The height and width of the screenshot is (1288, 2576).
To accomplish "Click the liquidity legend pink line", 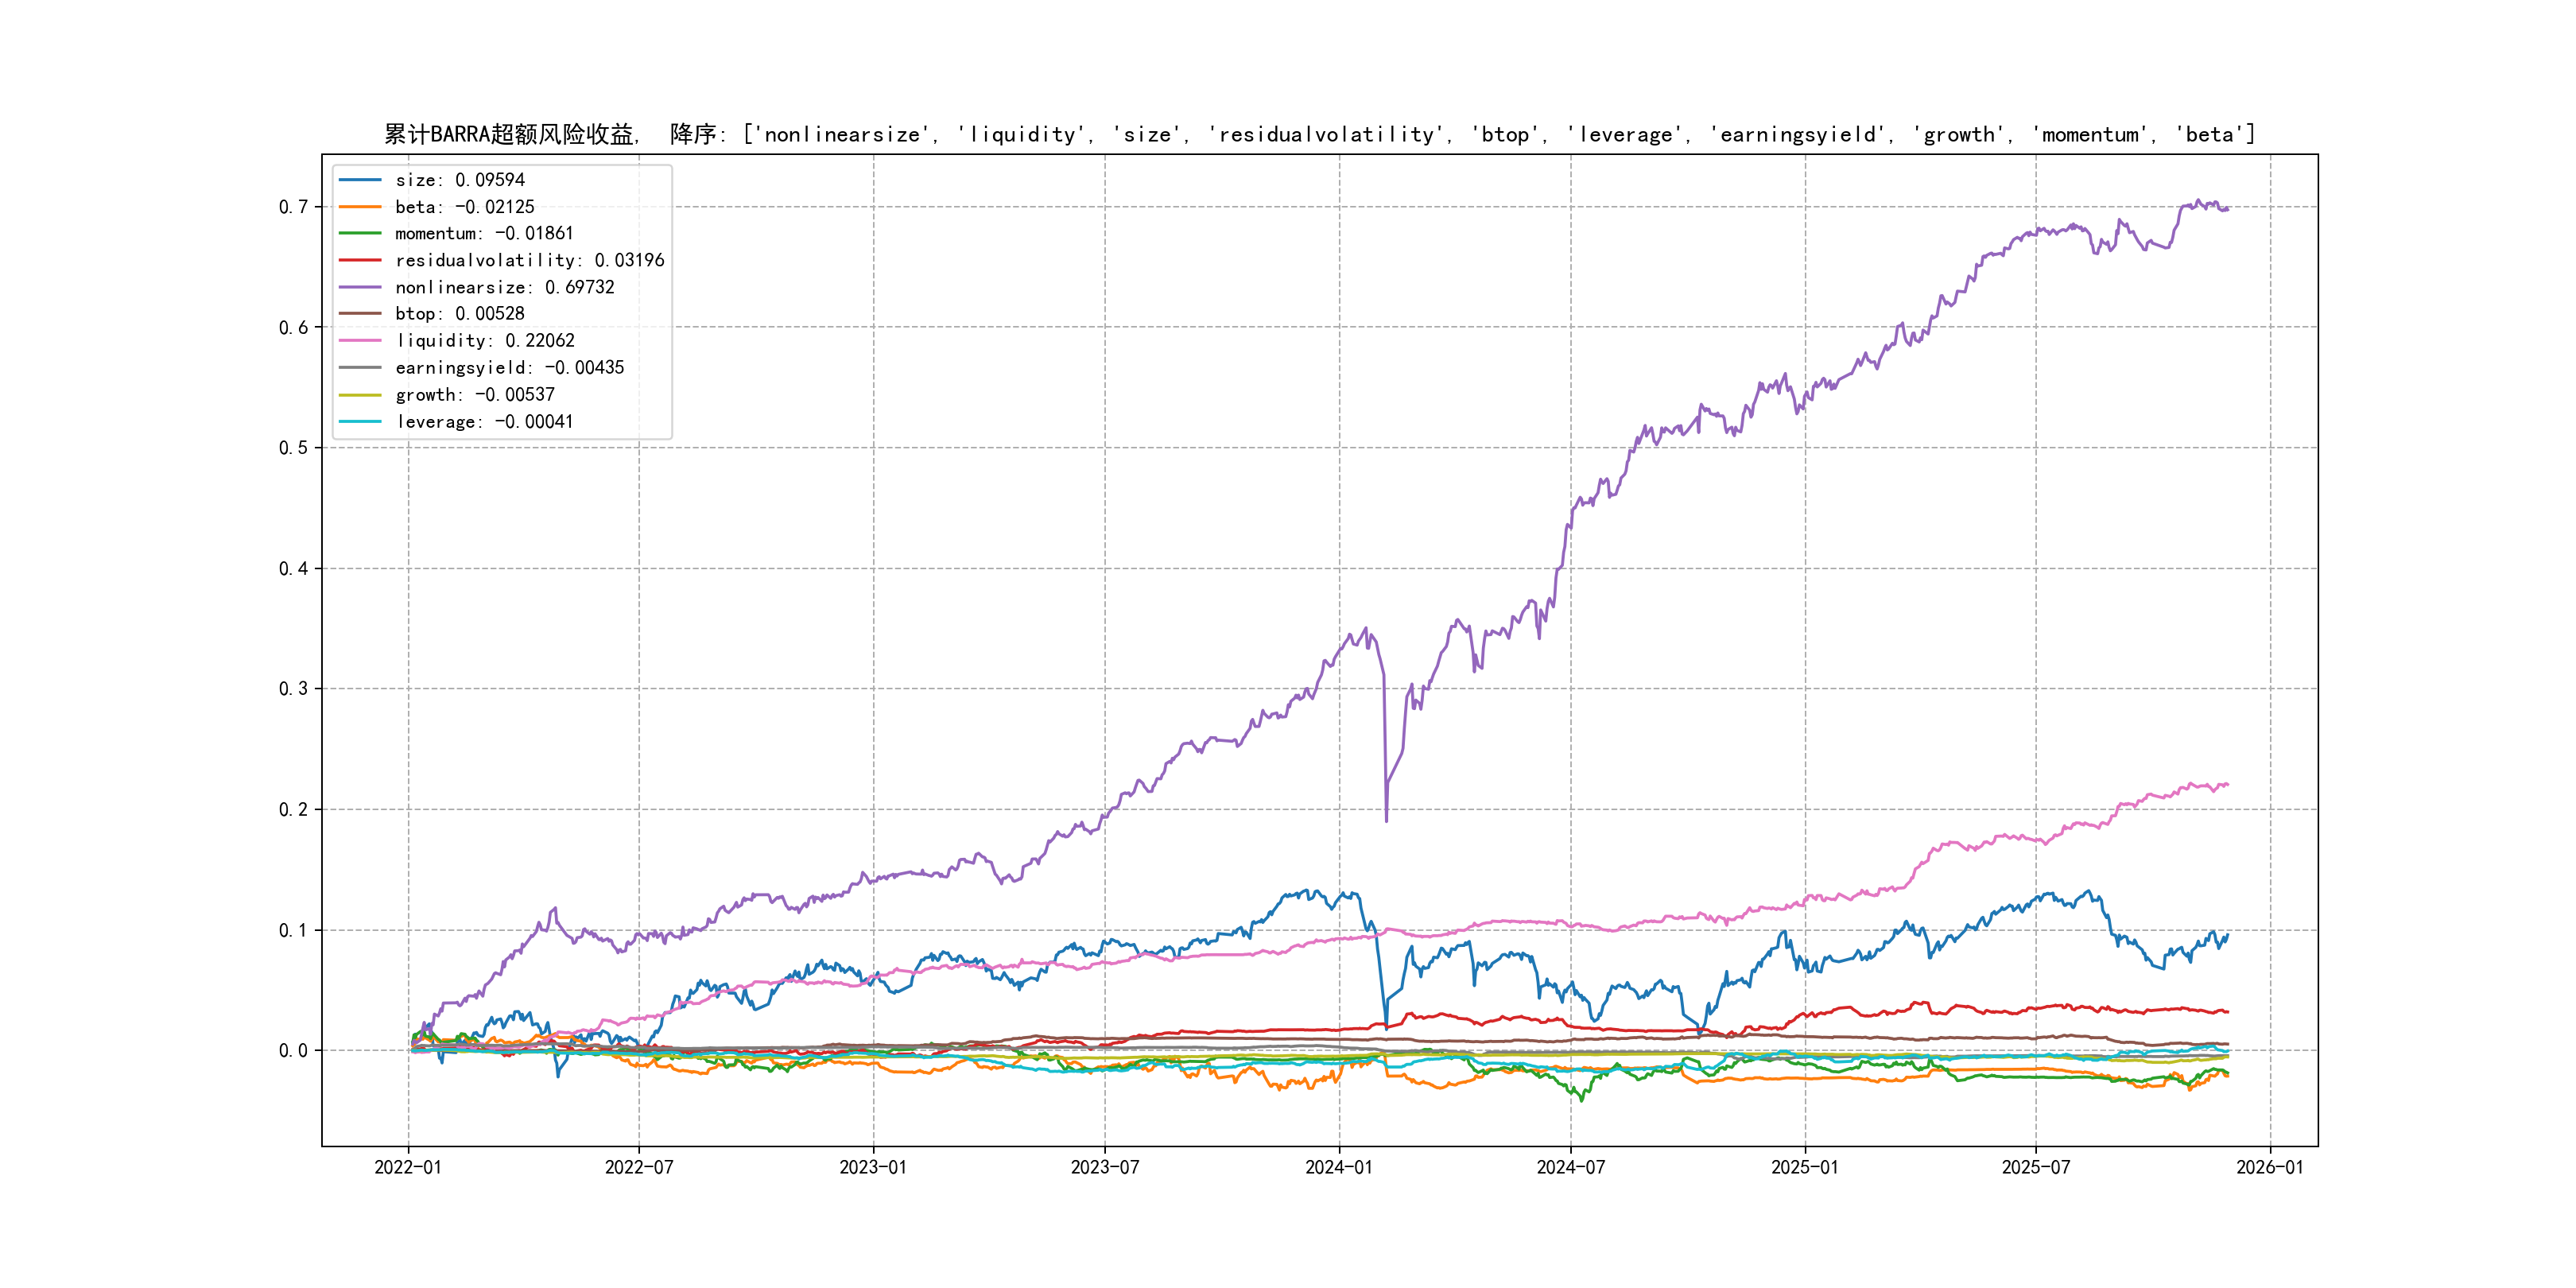I will (x=360, y=341).
